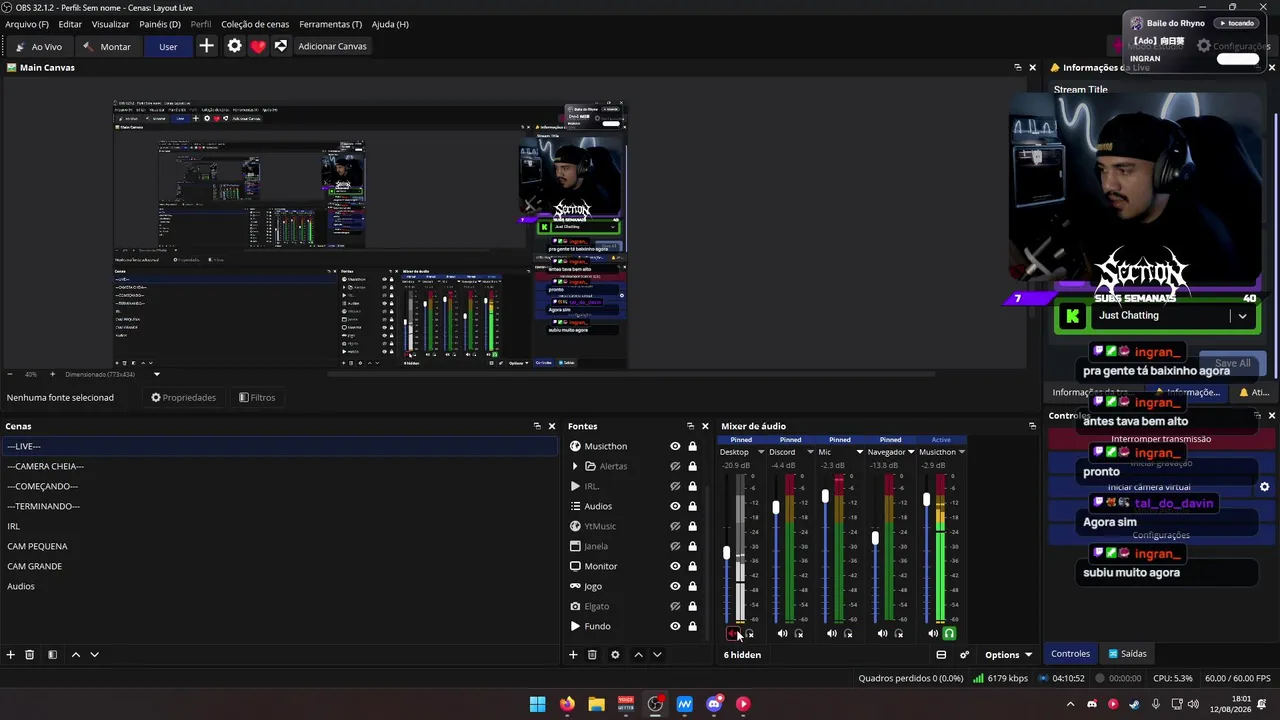This screenshot has width=1280, height=720.
Task: Expand the Alertas group
Action: point(575,466)
